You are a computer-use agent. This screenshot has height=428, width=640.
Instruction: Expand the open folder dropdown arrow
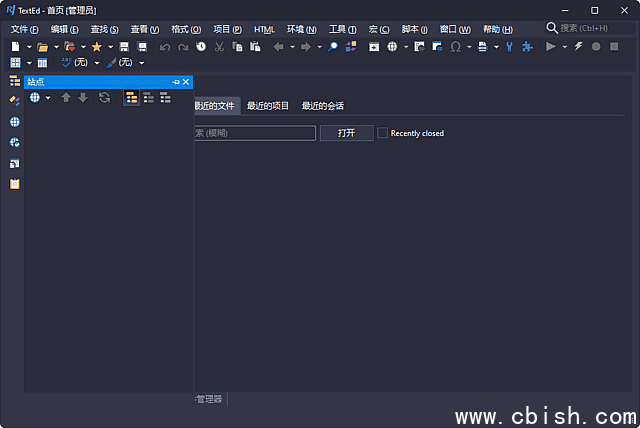[x=56, y=47]
